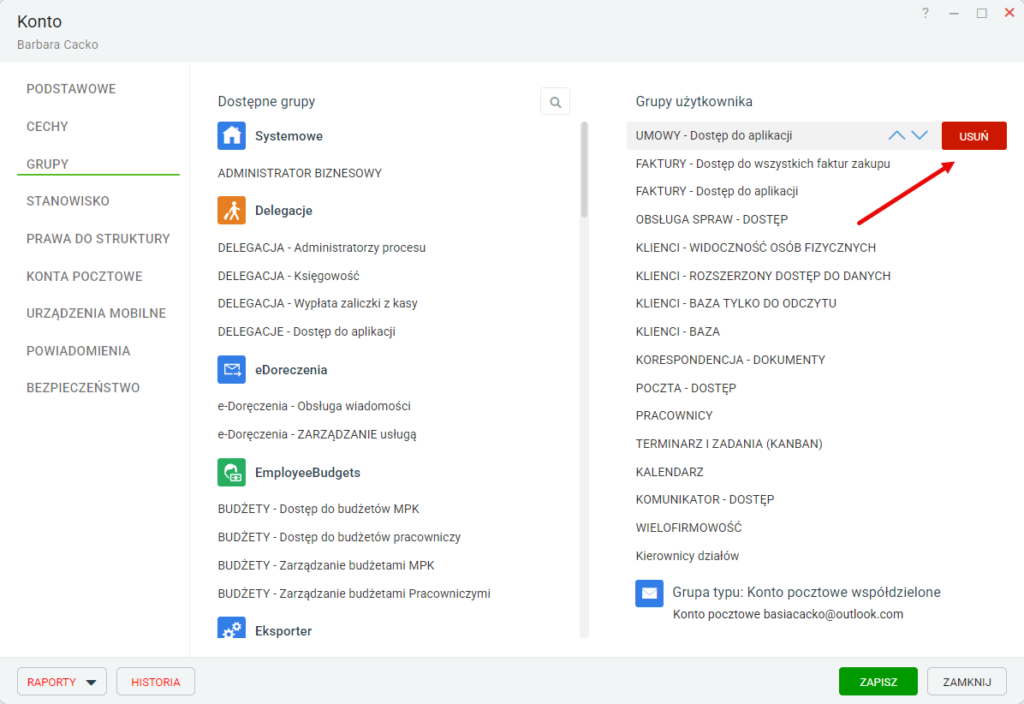Select KLIENCI - ROZSZERZONY DOSTĘP DO DANYCH
The height and width of the screenshot is (704, 1024).
pyautogui.click(x=763, y=276)
